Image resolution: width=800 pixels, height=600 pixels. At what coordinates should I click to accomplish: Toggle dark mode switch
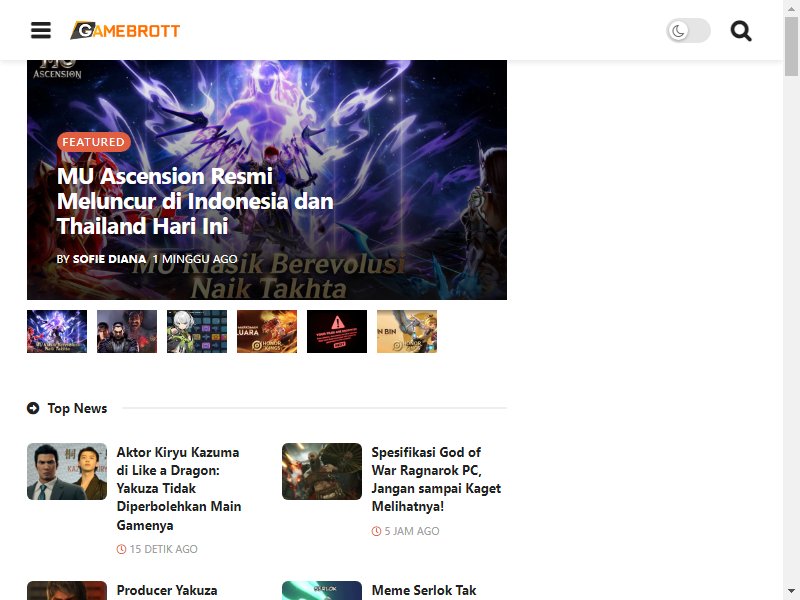[688, 31]
